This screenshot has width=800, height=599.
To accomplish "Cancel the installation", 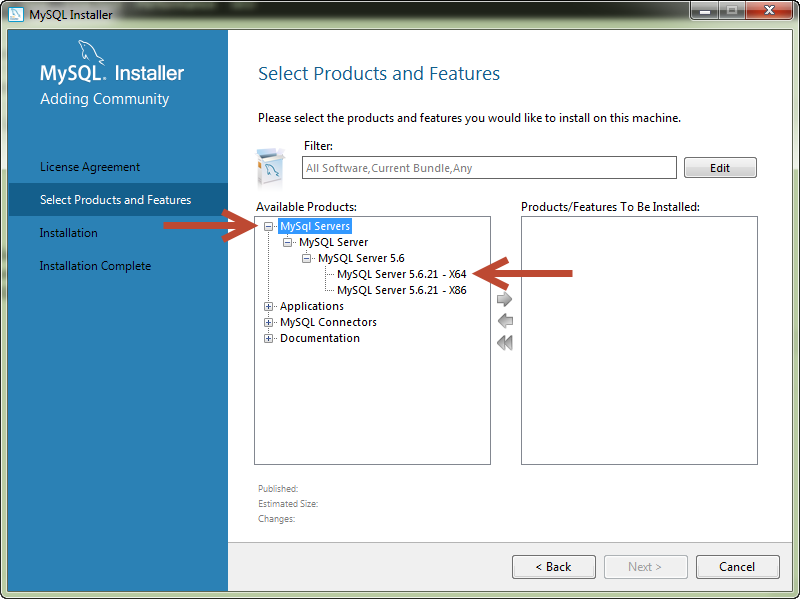I will [737, 567].
